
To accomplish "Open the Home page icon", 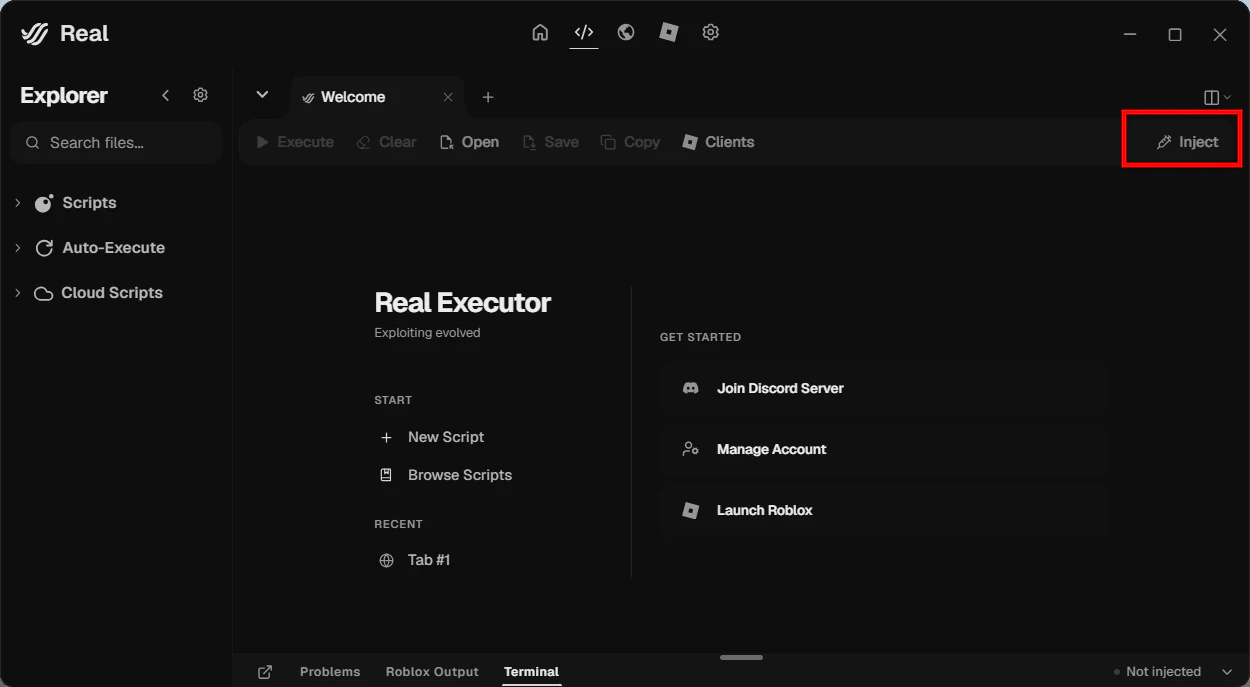I will [x=540, y=32].
